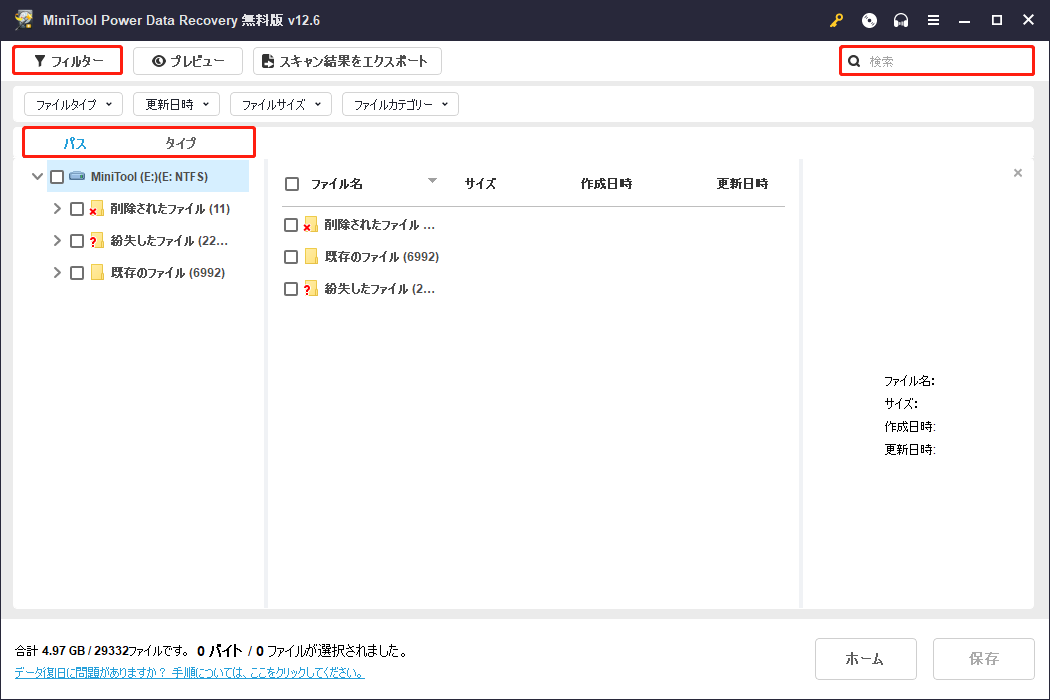The width and height of the screenshot is (1050, 700).
Task: Click スキャン結果をエクスポート export button
Action: [x=347, y=61]
